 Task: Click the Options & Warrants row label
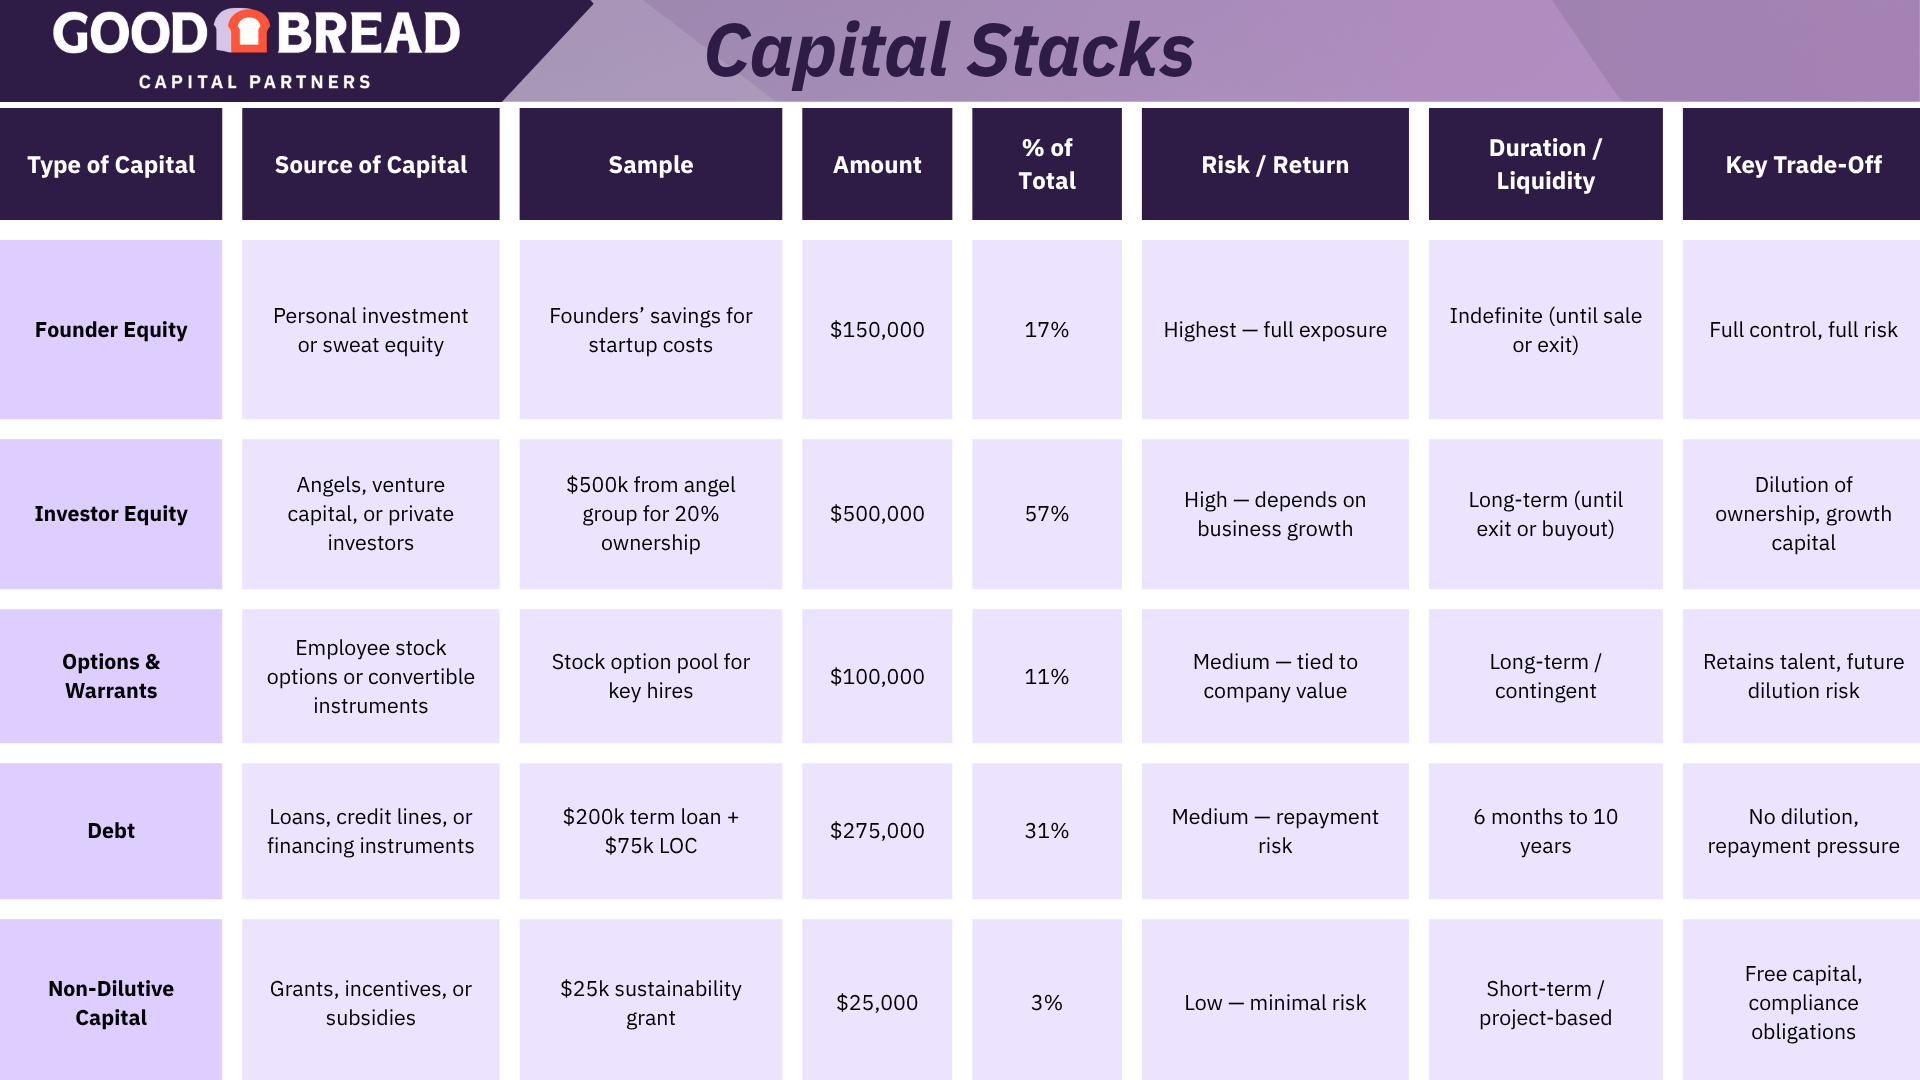111,676
